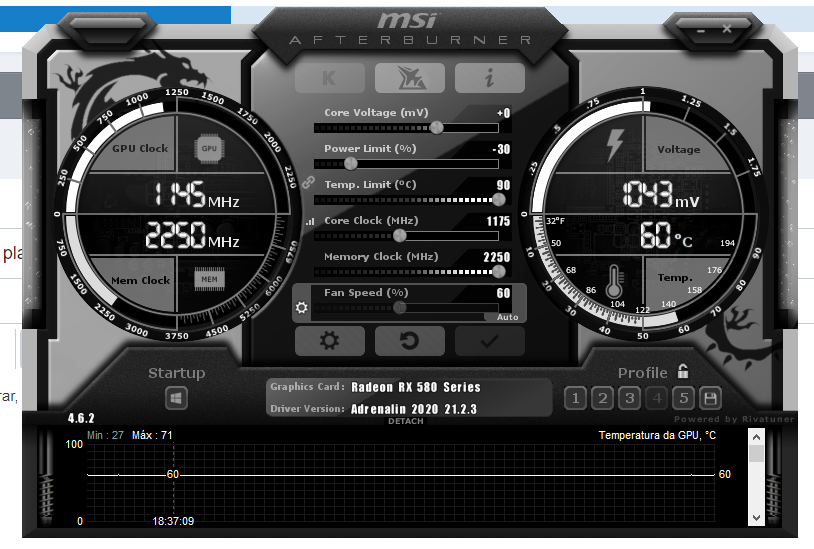Image resolution: width=814 pixels, height=549 pixels.
Task: Apply settings with the checkmark button
Action: (490, 341)
